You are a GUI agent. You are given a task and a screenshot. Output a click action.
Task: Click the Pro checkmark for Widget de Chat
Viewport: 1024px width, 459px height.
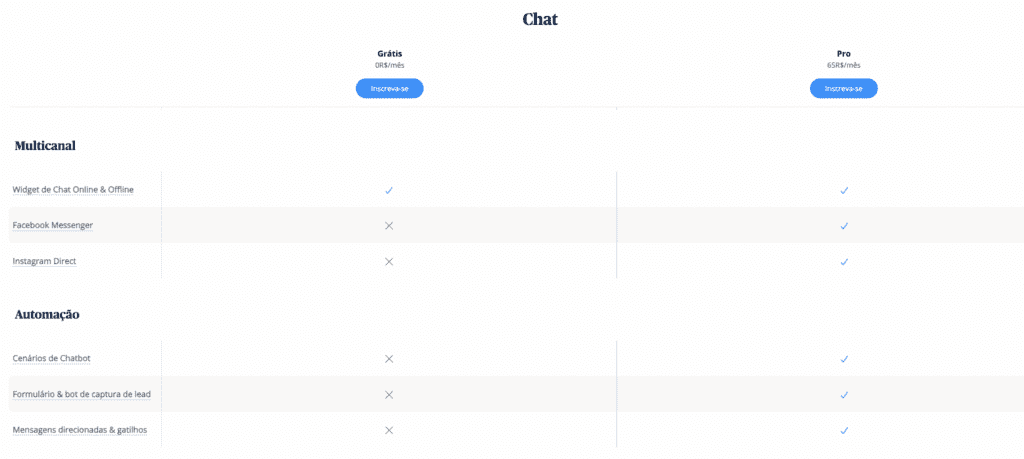coord(844,190)
